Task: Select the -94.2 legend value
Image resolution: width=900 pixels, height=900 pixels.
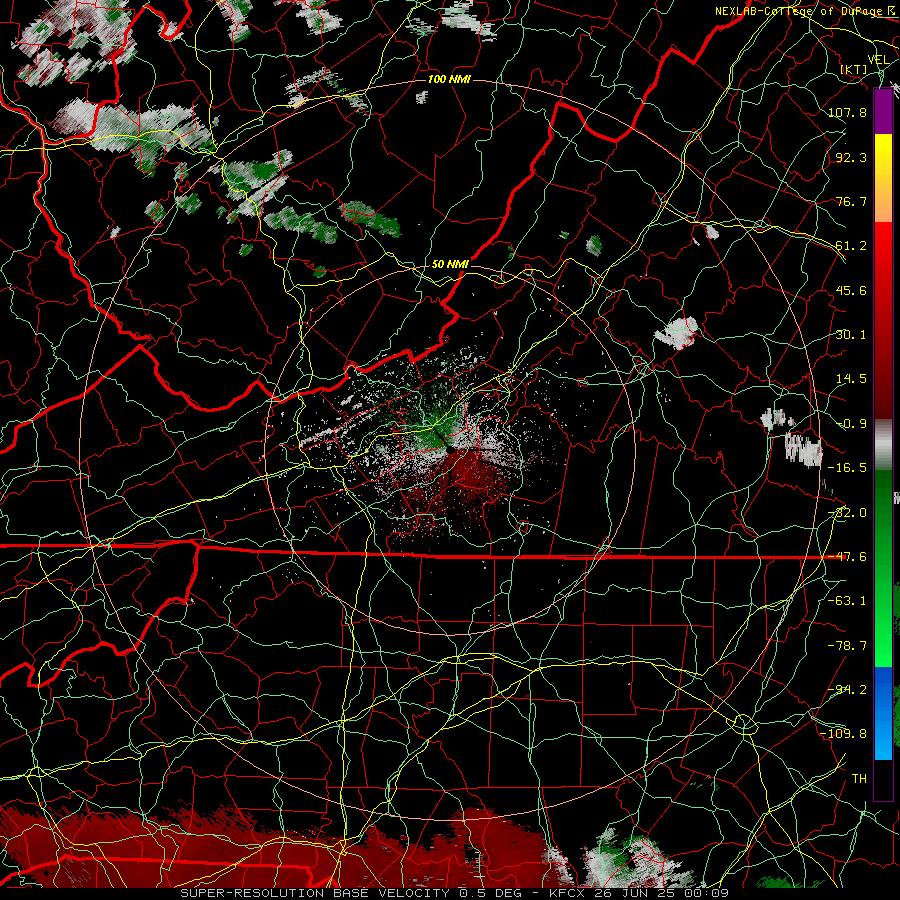Action: [x=847, y=690]
